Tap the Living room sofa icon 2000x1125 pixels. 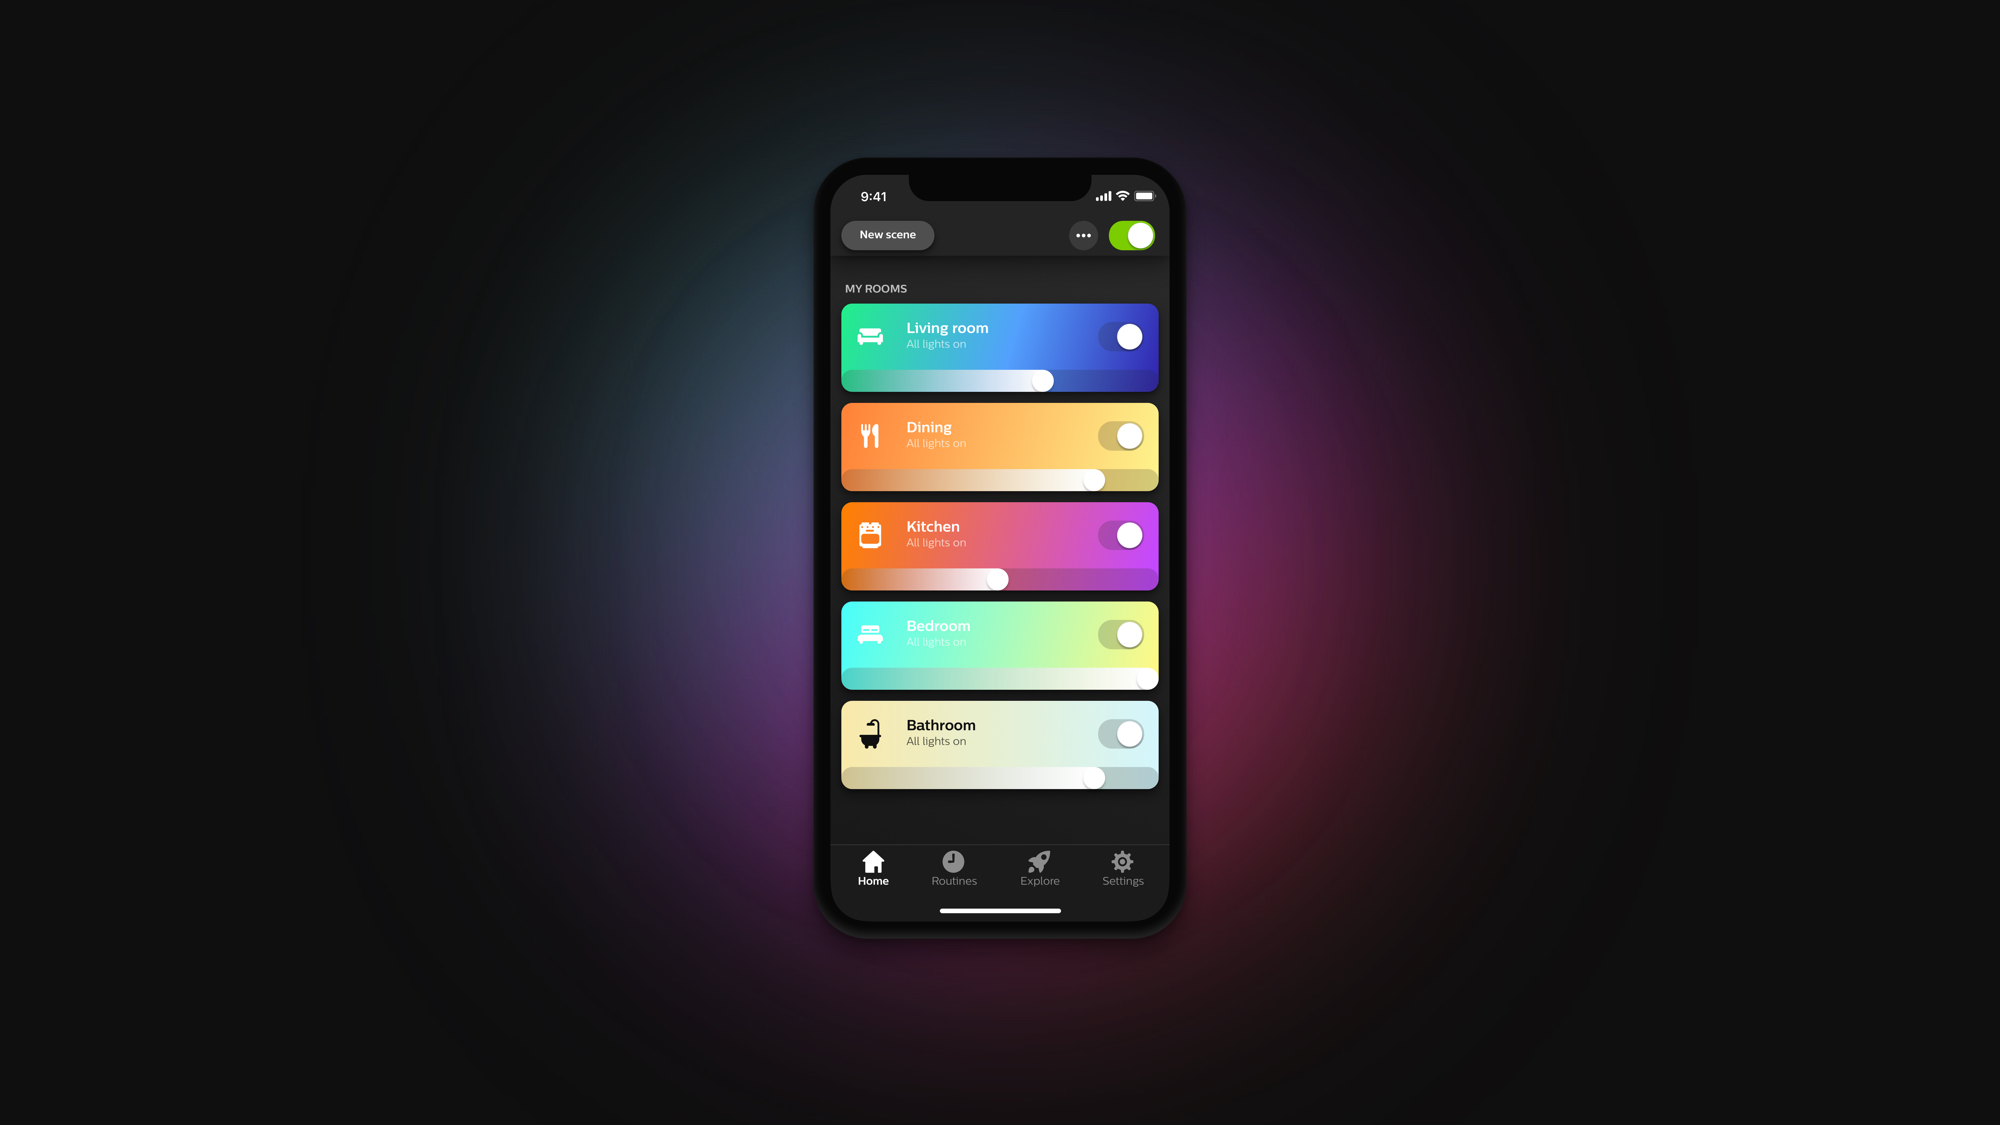pyautogui.click(x=870, y=337)
